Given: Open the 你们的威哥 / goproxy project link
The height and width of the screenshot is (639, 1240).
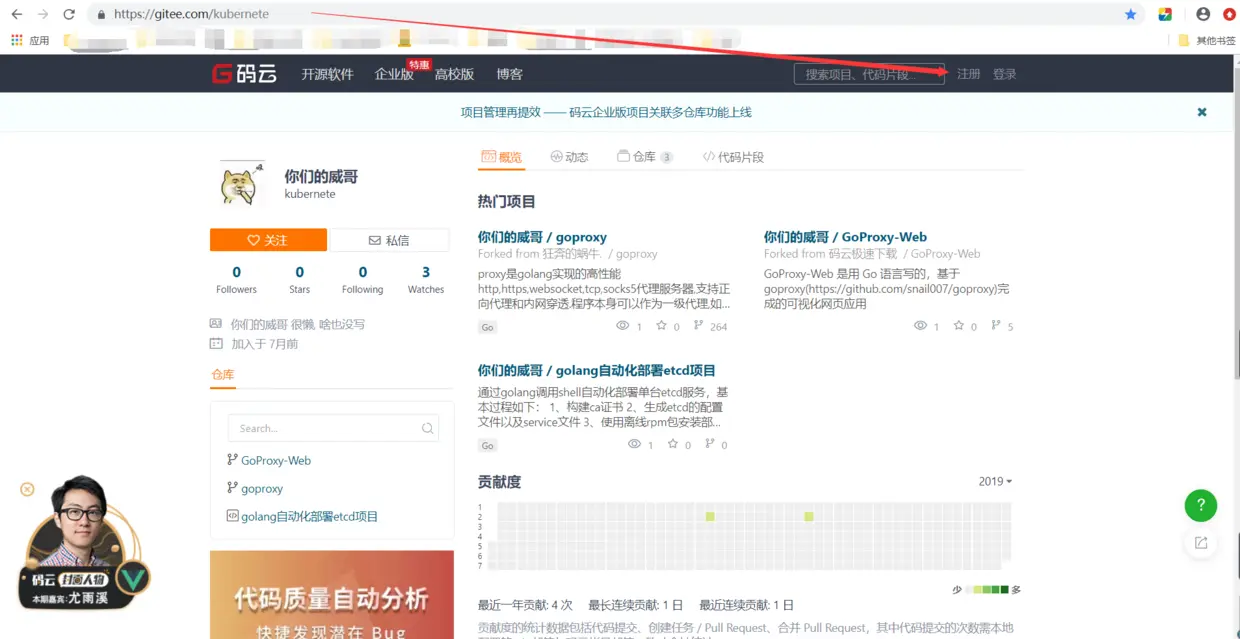Looking at the screenshot, I should pyautogui.click(x=542, y=237).
